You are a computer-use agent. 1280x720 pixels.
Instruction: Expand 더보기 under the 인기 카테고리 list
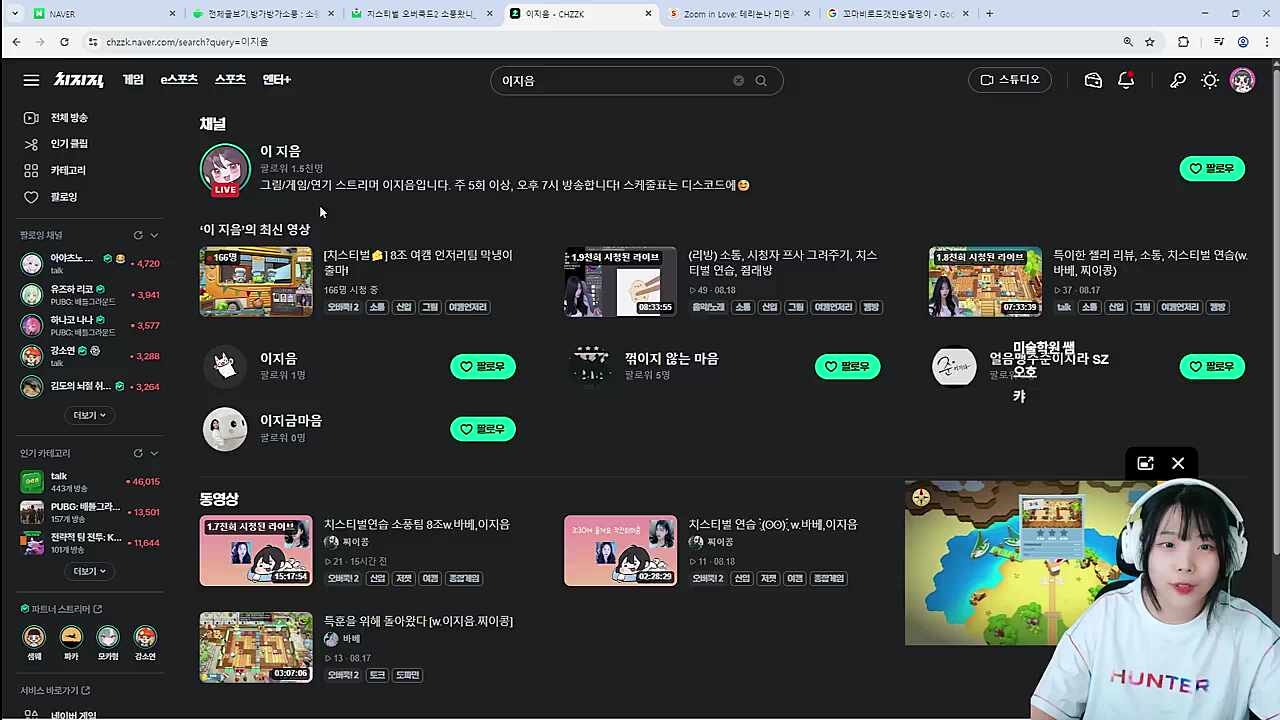pyautogui.click(x=89, y=571)
